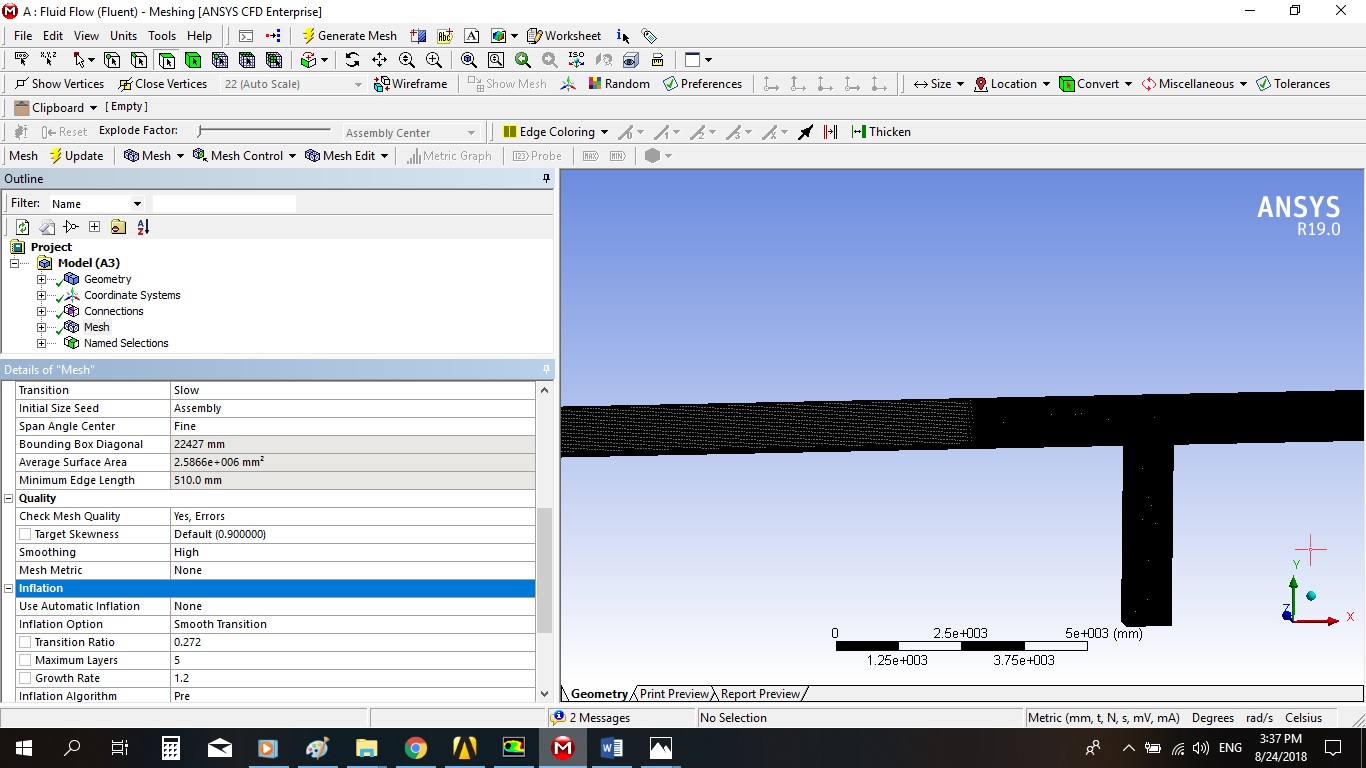Click the A-Z sort icon in Outline
The height and width of the screenshot is (768, 1366).
pyautogui.click(x=143, y=227)
